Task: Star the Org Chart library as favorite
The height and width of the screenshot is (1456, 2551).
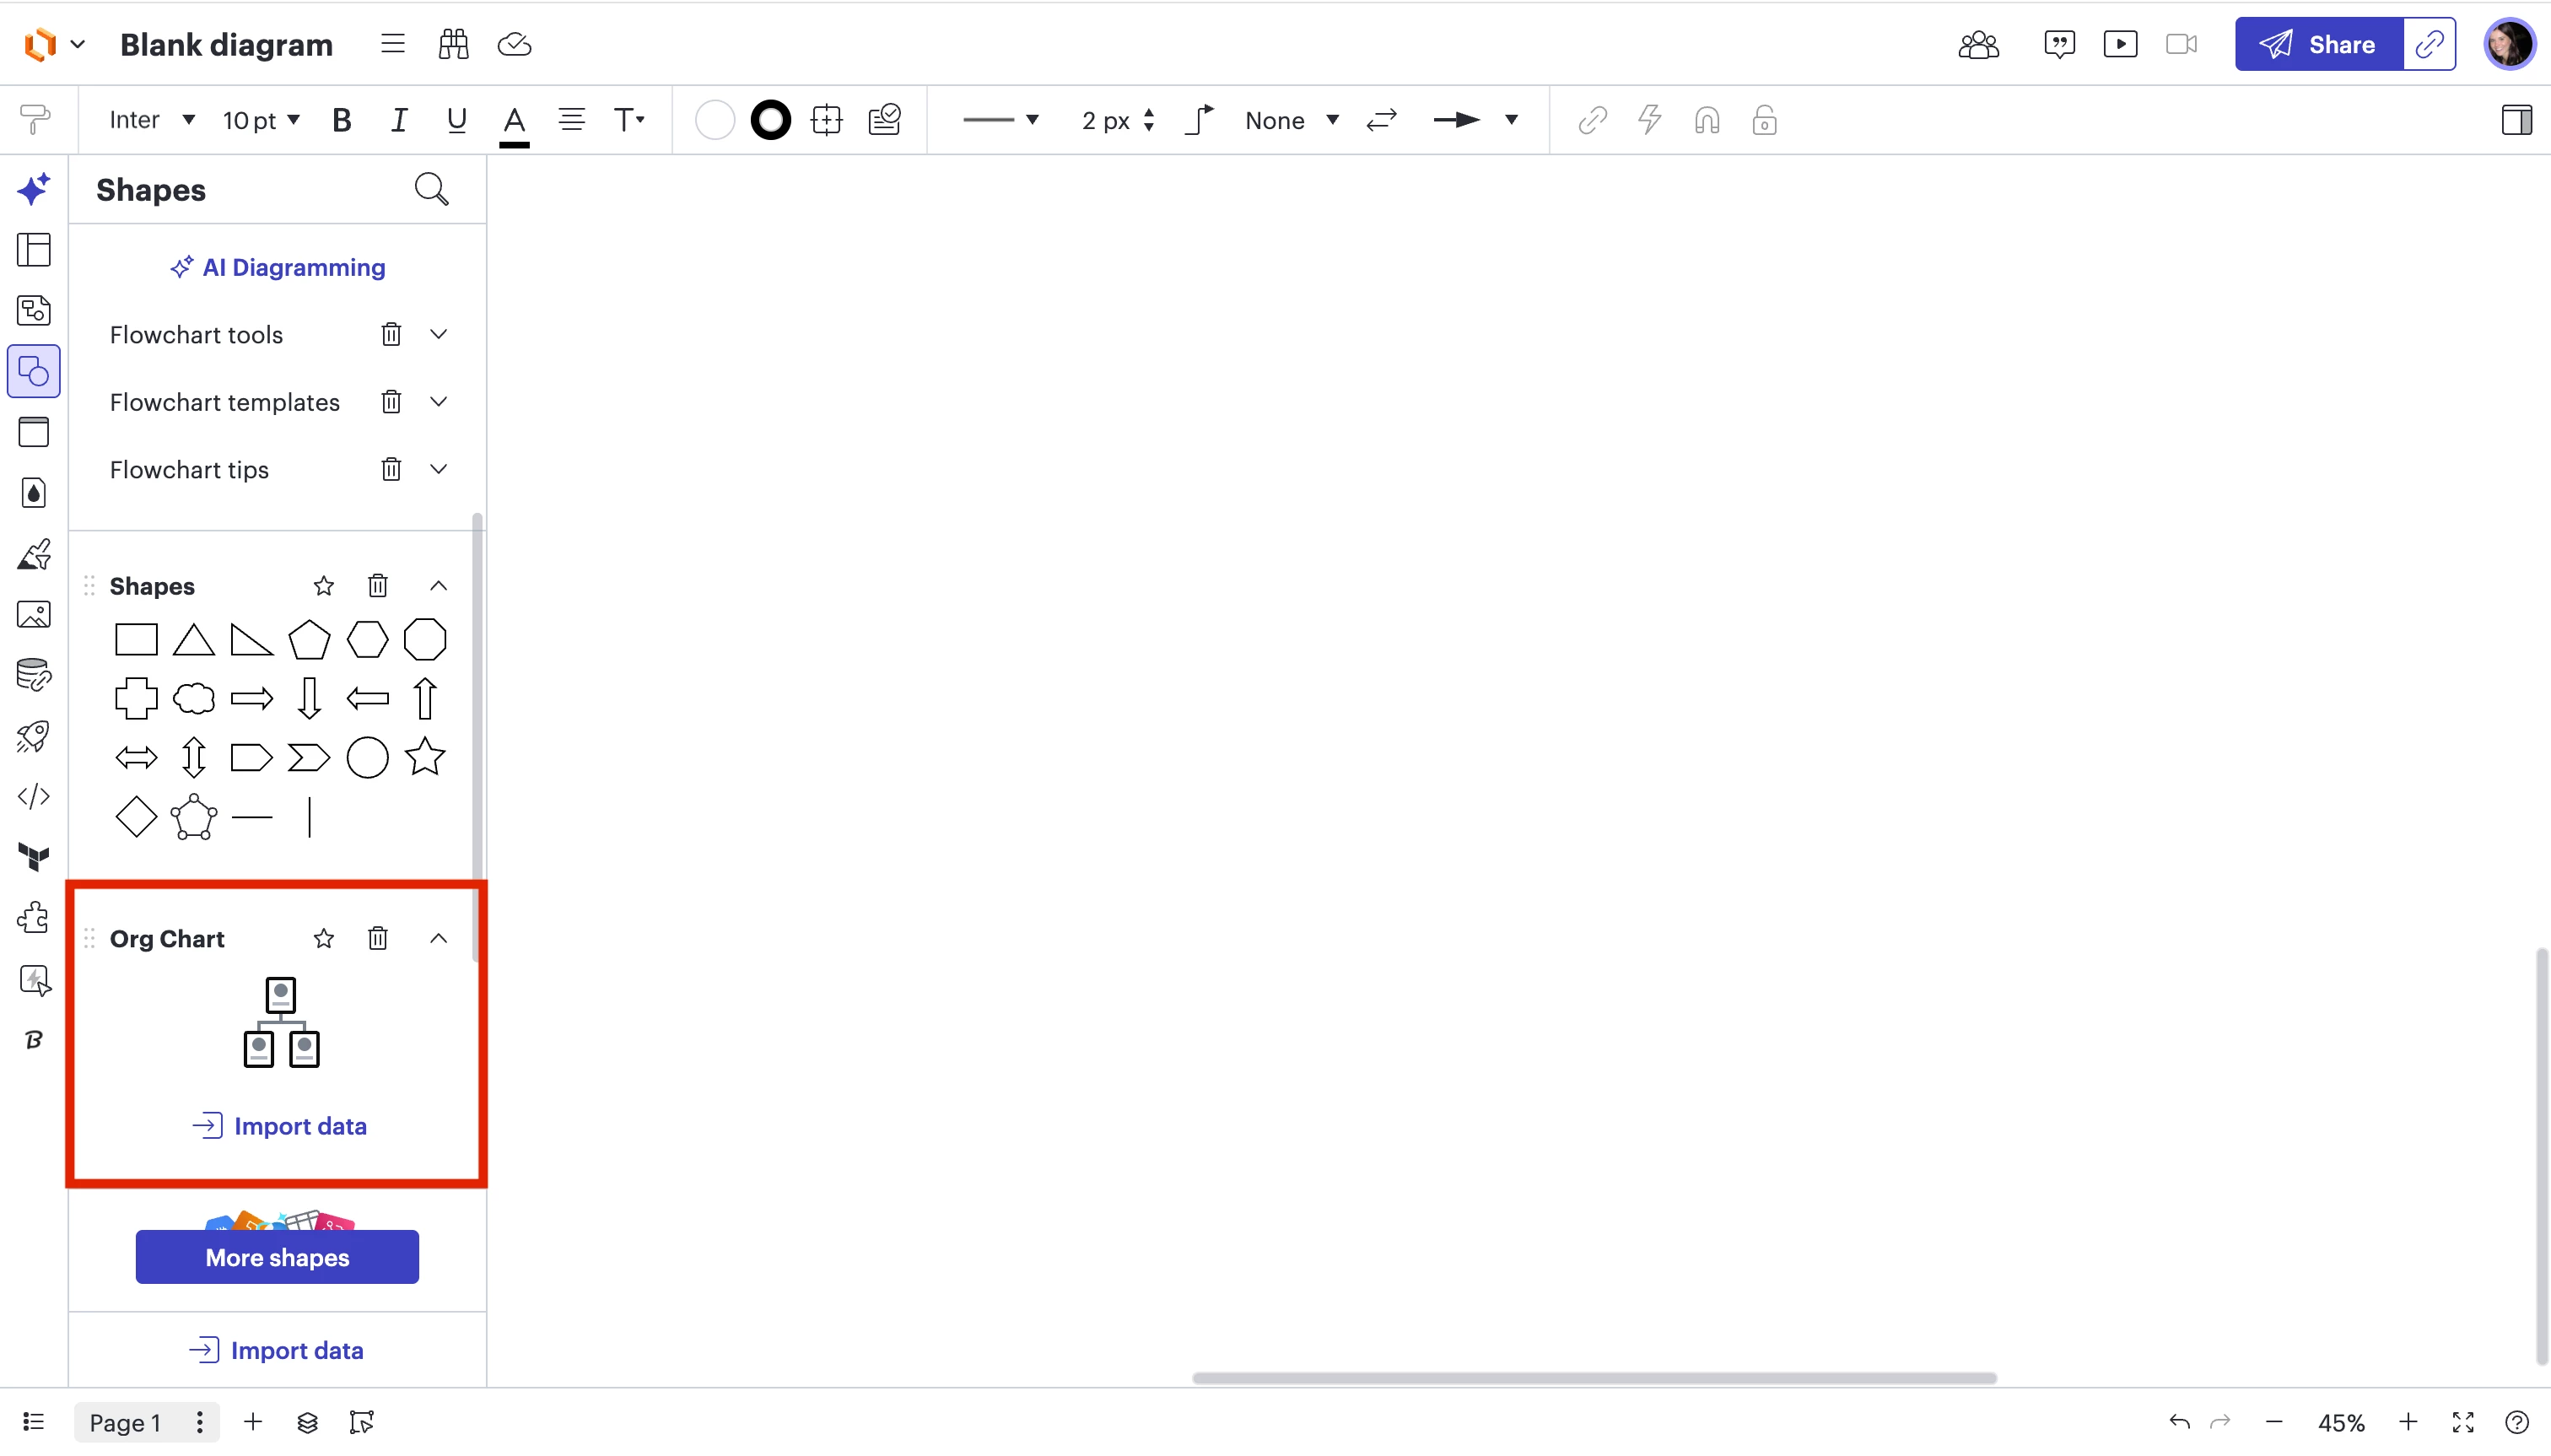Action: pyautogui.click(x=323, y=938)
